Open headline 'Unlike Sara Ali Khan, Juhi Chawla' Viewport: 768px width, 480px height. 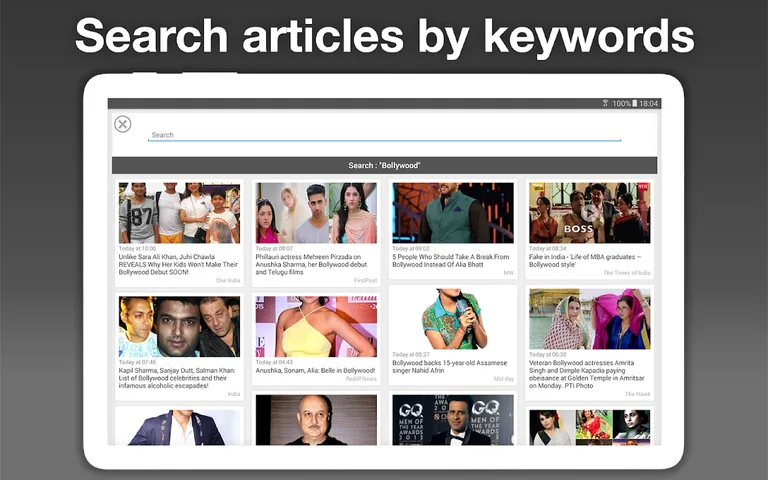(x=178, y=264)
